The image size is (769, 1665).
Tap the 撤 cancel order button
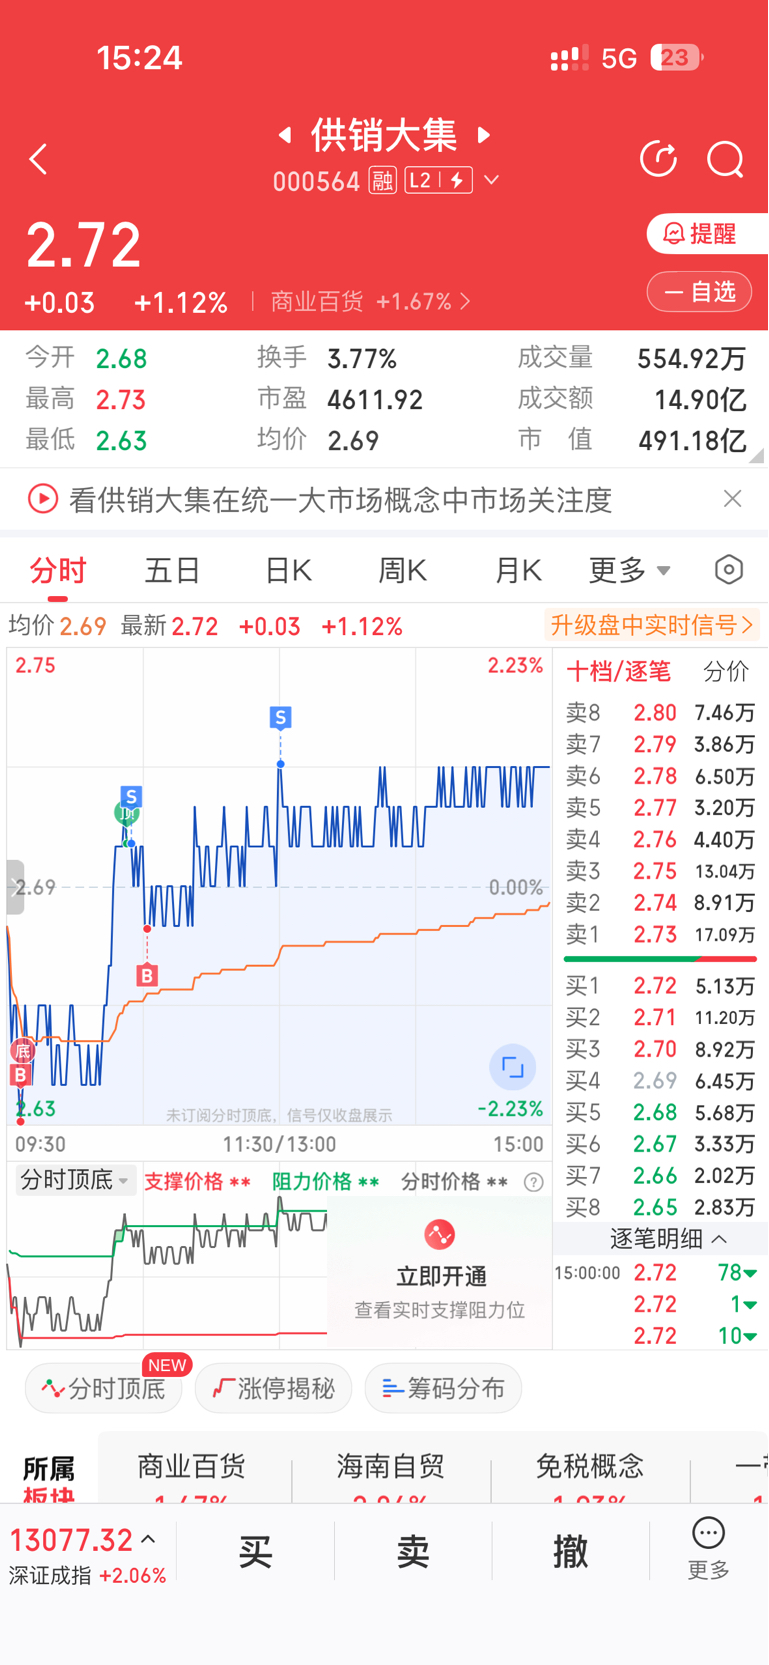point(571,1552)
